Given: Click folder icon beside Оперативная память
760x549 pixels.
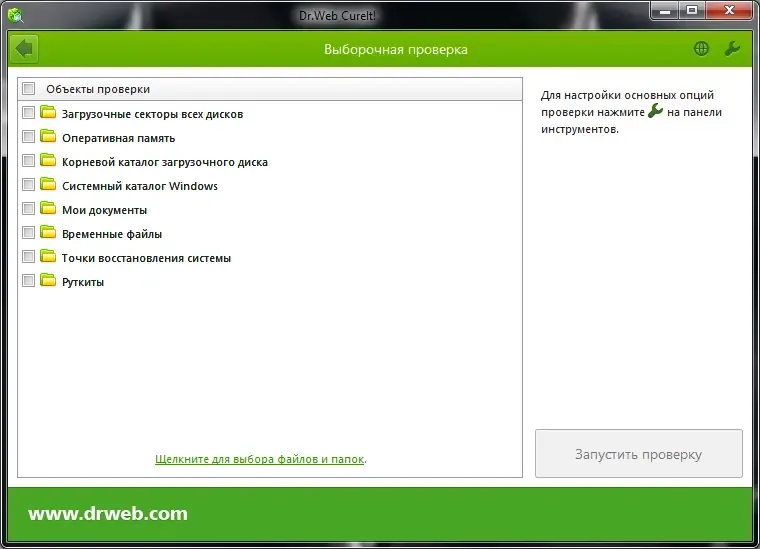Looking at the screenshot, I should point(48,136).
